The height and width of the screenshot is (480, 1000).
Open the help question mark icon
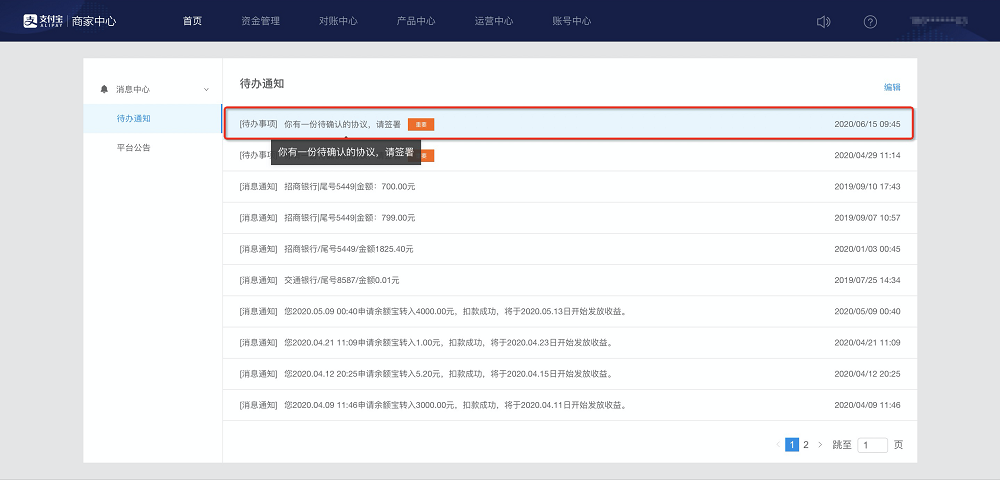870,22
